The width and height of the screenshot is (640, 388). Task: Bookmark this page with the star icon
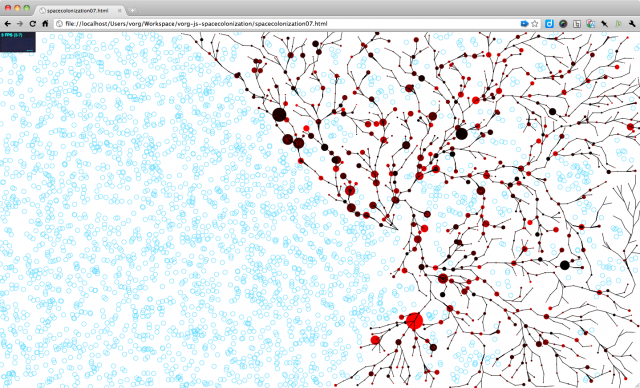click(535, 24)
